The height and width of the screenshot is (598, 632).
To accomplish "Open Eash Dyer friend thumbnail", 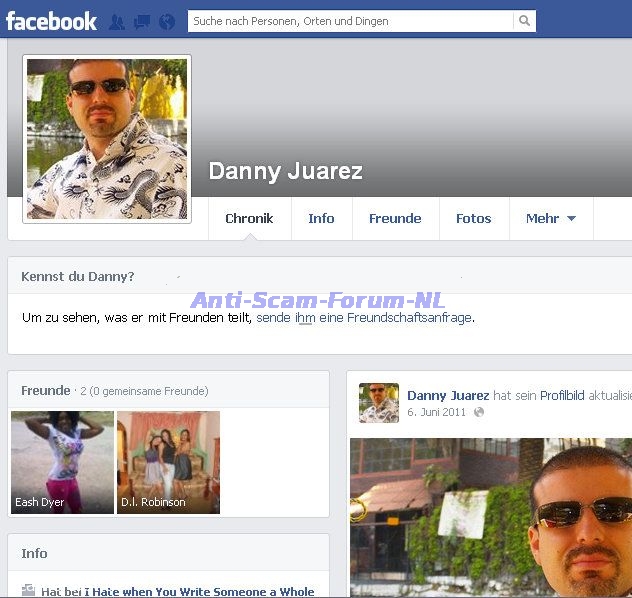I will [x=62, y=462].
